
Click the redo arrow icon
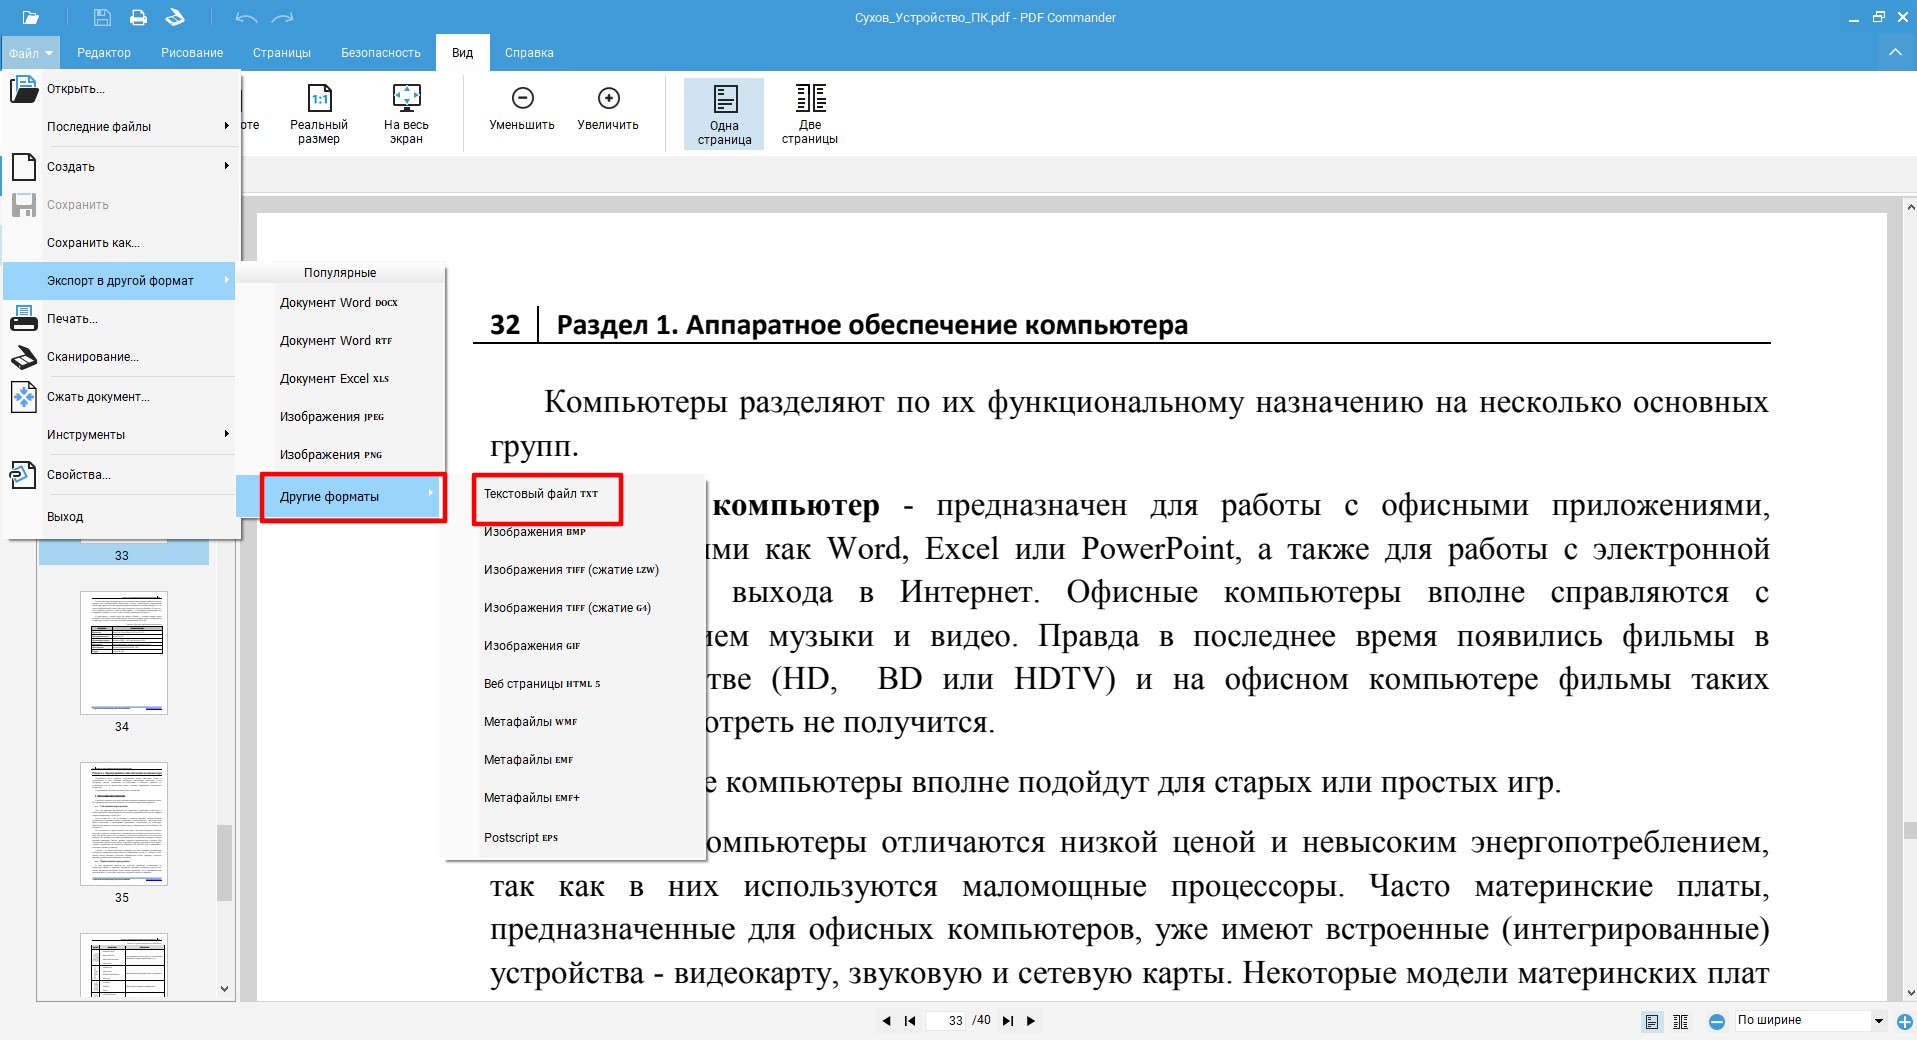click(x=283, y=17)
